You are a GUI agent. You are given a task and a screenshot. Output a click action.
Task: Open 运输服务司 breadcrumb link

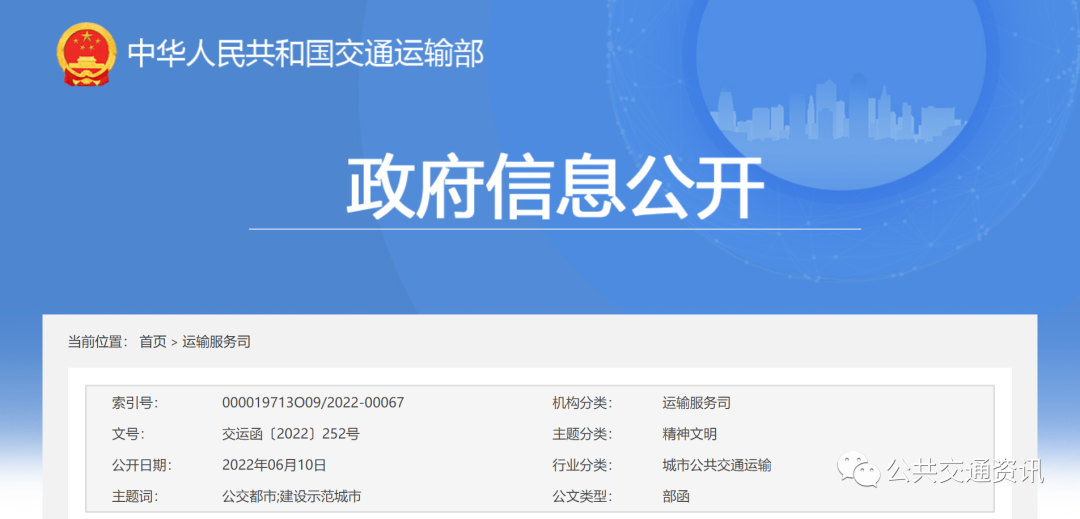(216, 342)
